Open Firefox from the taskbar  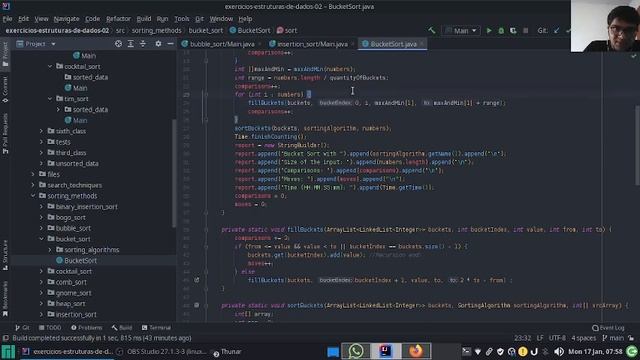(x=416, y=351)
